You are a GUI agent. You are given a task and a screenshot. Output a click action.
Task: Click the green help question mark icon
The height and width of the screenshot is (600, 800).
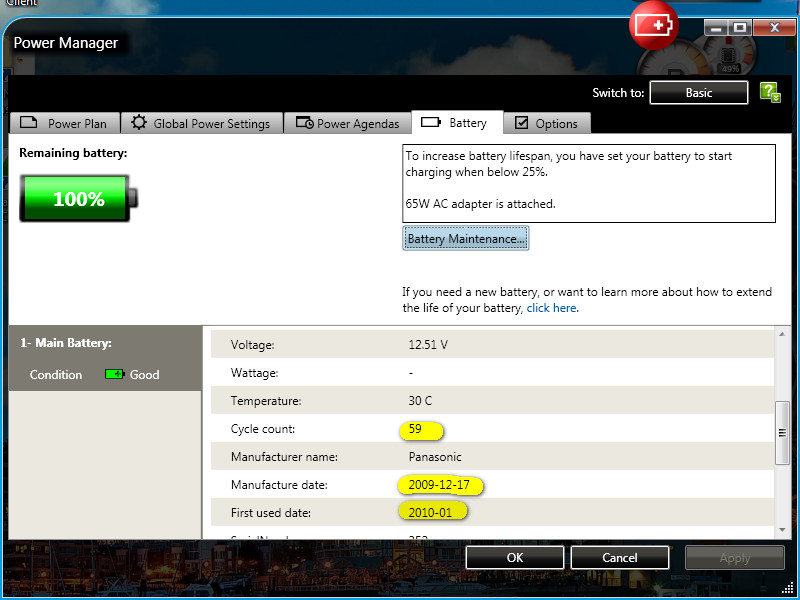tap(769, 93)
